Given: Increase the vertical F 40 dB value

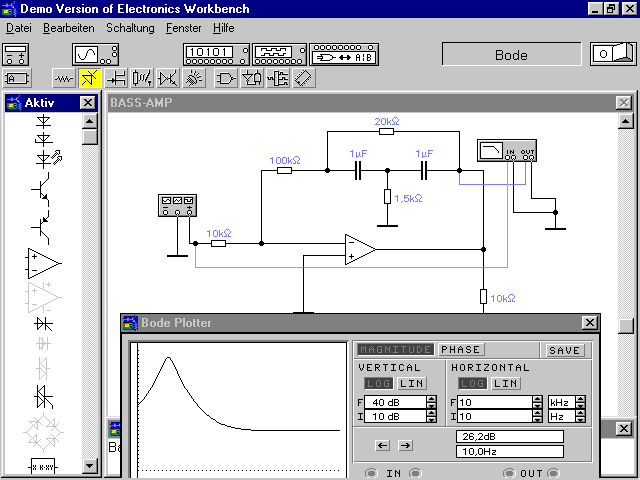Looking at the screenshot, I should [x=431, y=398].
